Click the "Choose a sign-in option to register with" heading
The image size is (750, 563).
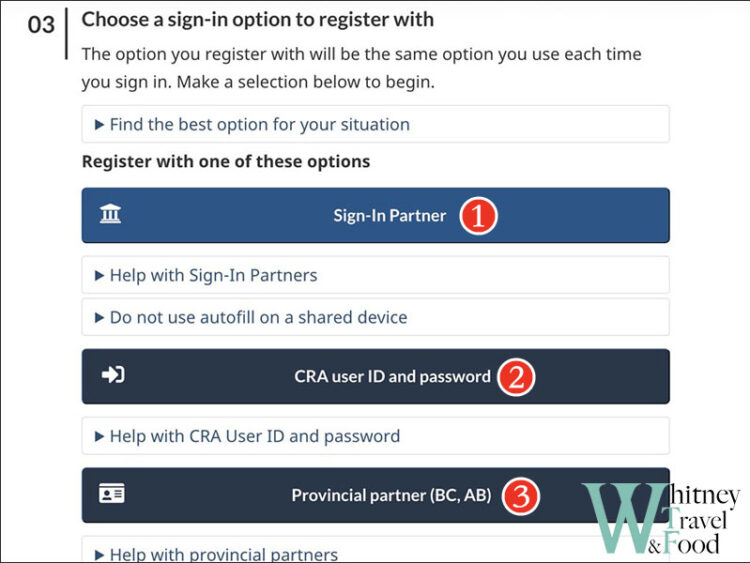click(x=257, y=19)
